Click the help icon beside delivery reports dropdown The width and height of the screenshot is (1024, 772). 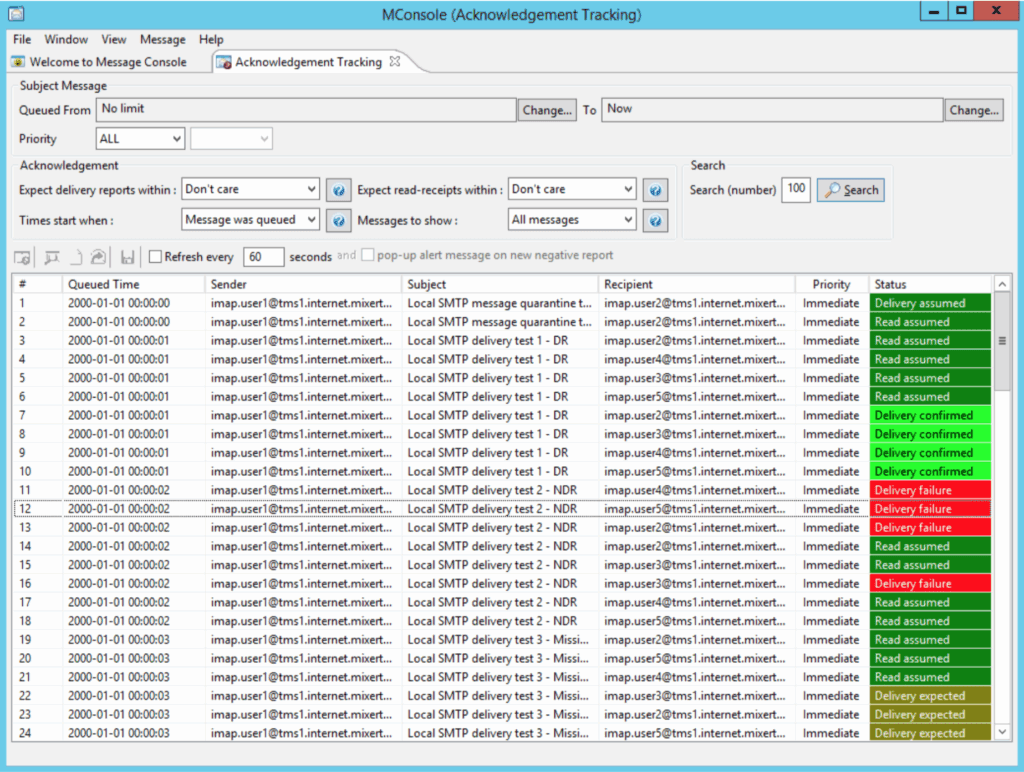[338, 190]
